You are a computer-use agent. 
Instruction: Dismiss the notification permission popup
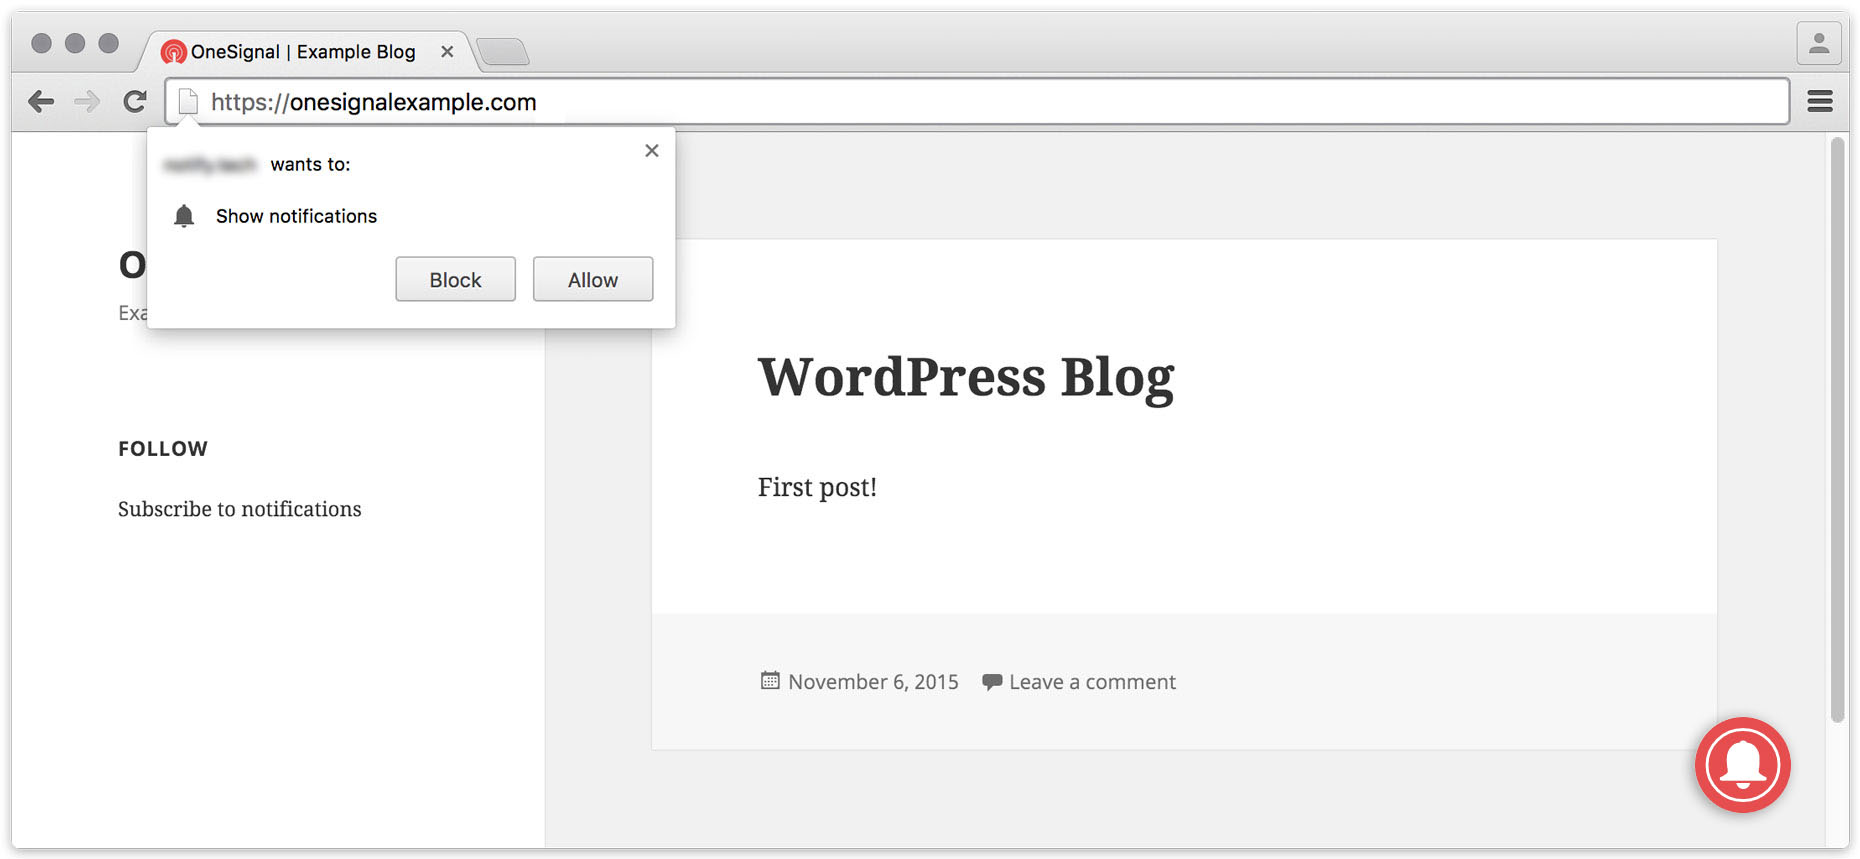pos(652,151)
